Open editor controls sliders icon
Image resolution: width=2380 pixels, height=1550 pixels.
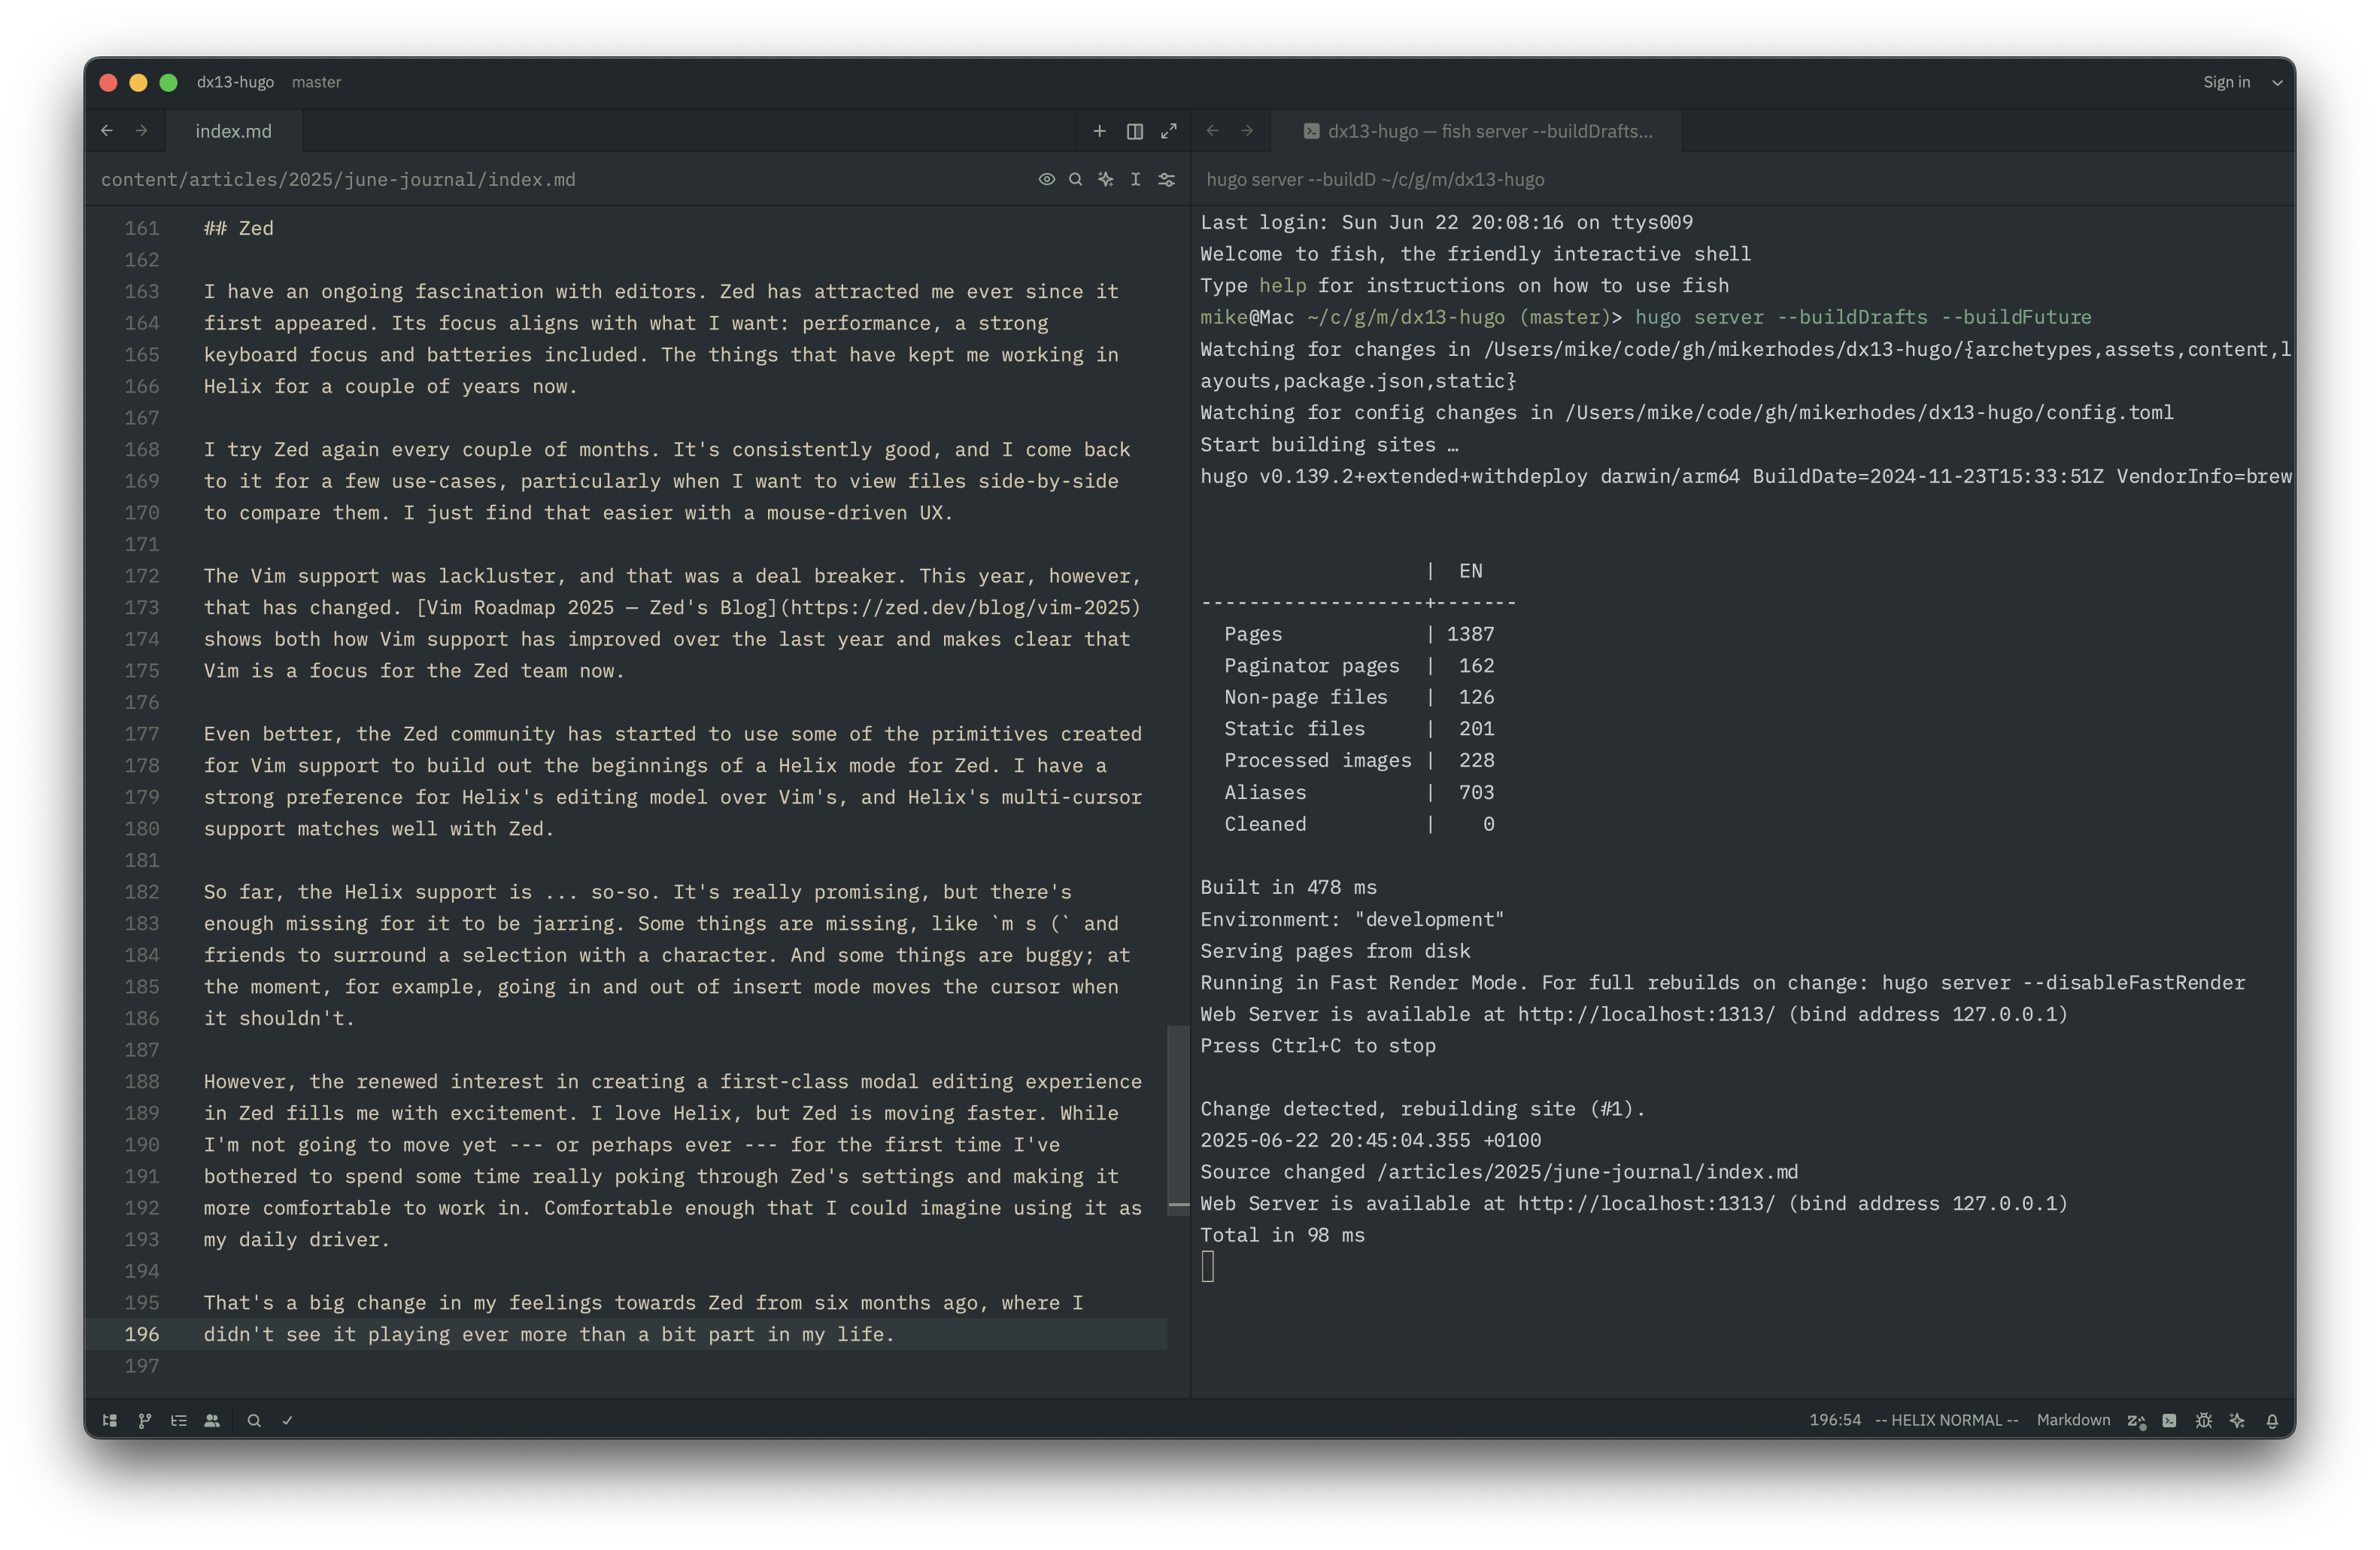click(x=1166, y=179)
